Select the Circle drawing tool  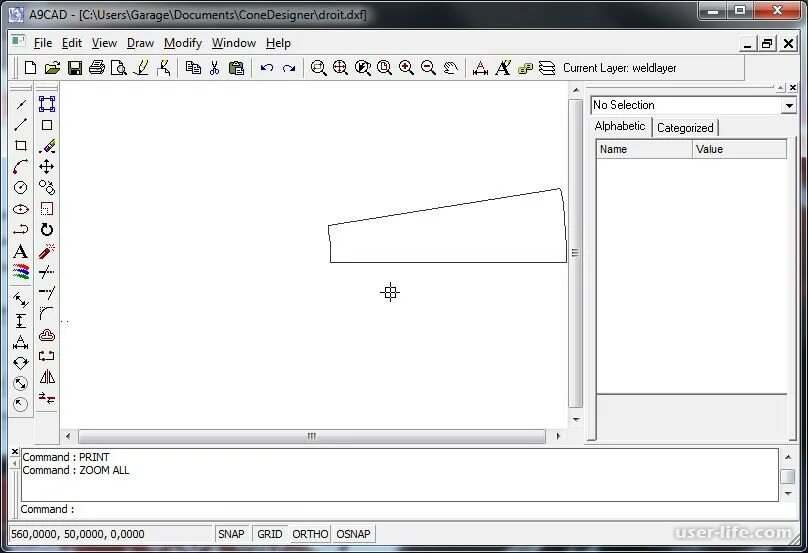point(21,188)
